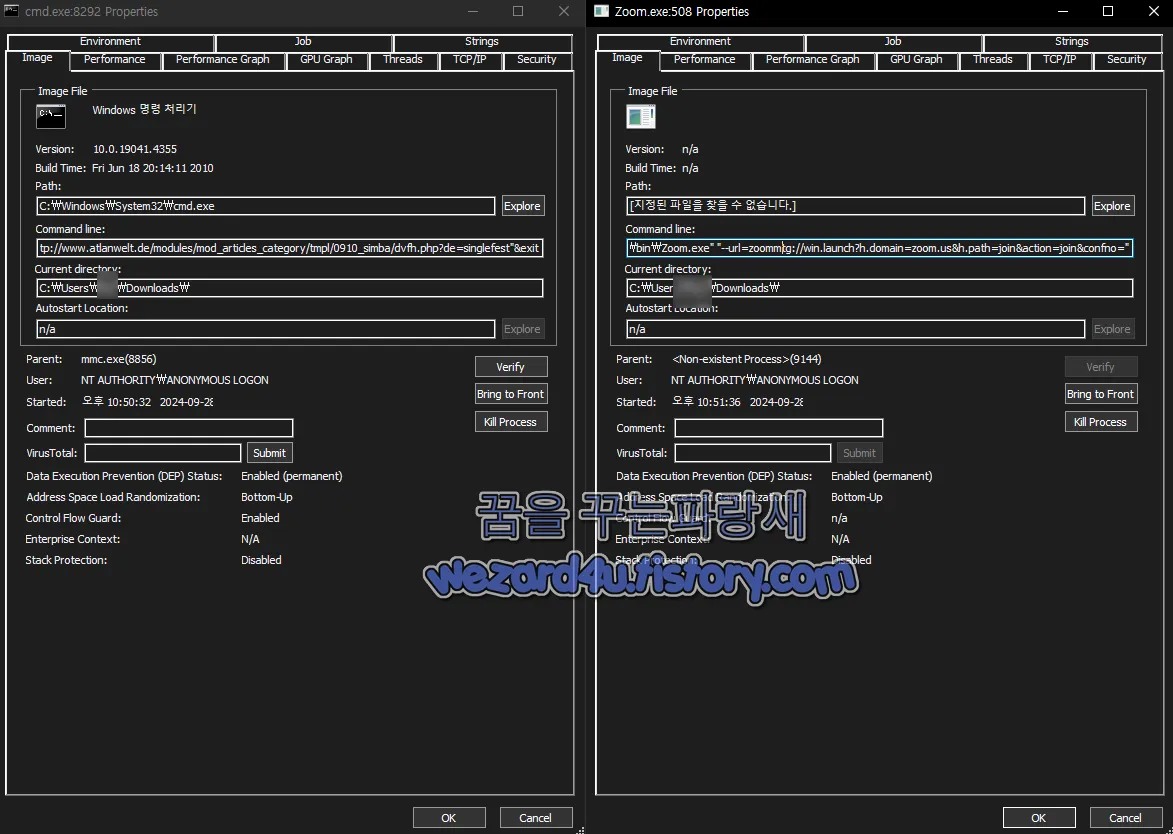1173x834 pixels.
Task: Click cmd.exe VirusTotal input box
Action: [162, 453]
